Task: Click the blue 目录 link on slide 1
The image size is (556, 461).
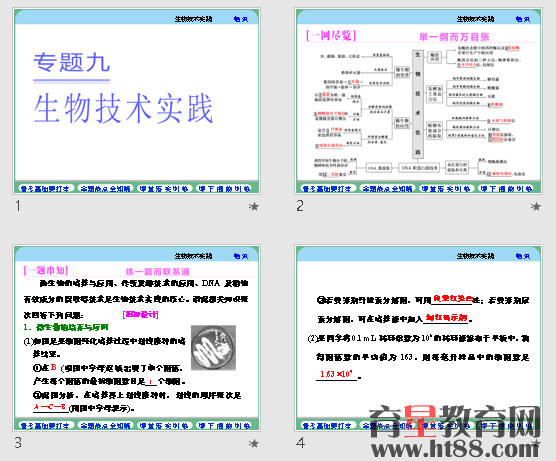Action: [241, 19]
